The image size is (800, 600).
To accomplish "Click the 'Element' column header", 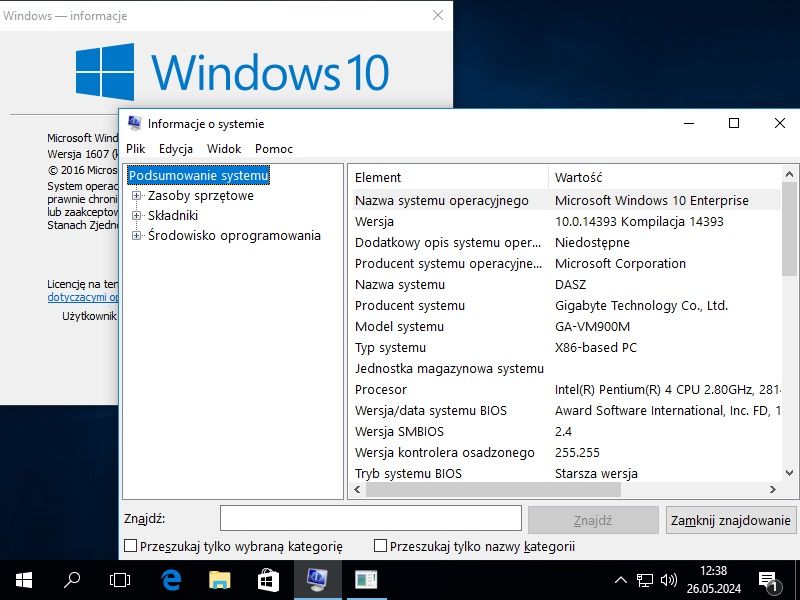I will coord(449,177).
